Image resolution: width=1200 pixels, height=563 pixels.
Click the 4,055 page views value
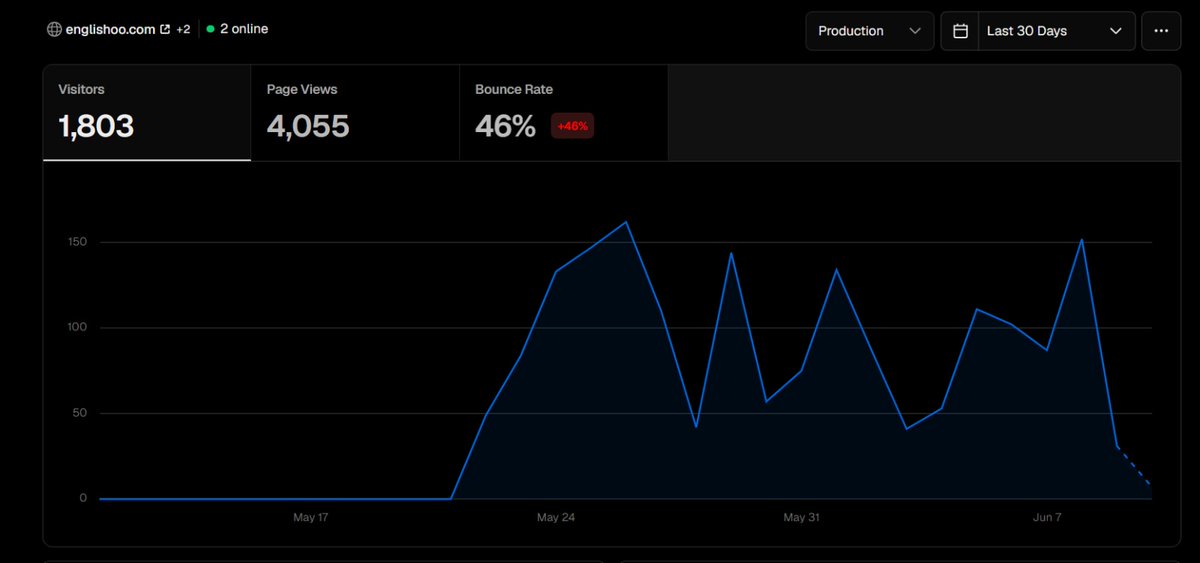point(308,126)
